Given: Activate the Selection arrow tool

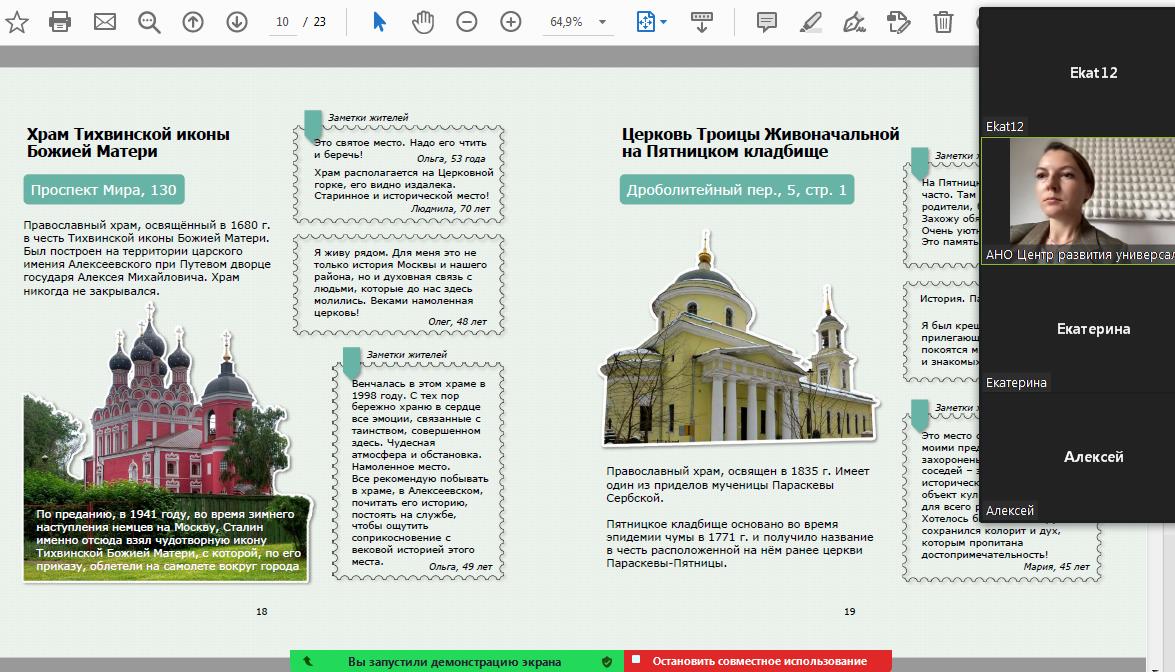Looking at the screenshot, I should [379, 22].
